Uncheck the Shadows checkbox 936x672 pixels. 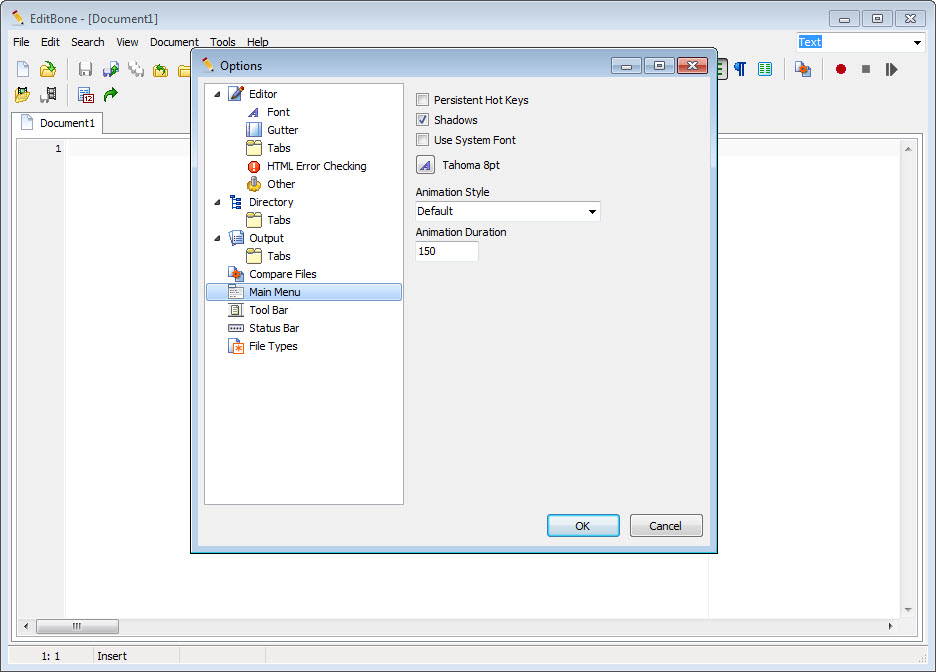coord(422,119)
